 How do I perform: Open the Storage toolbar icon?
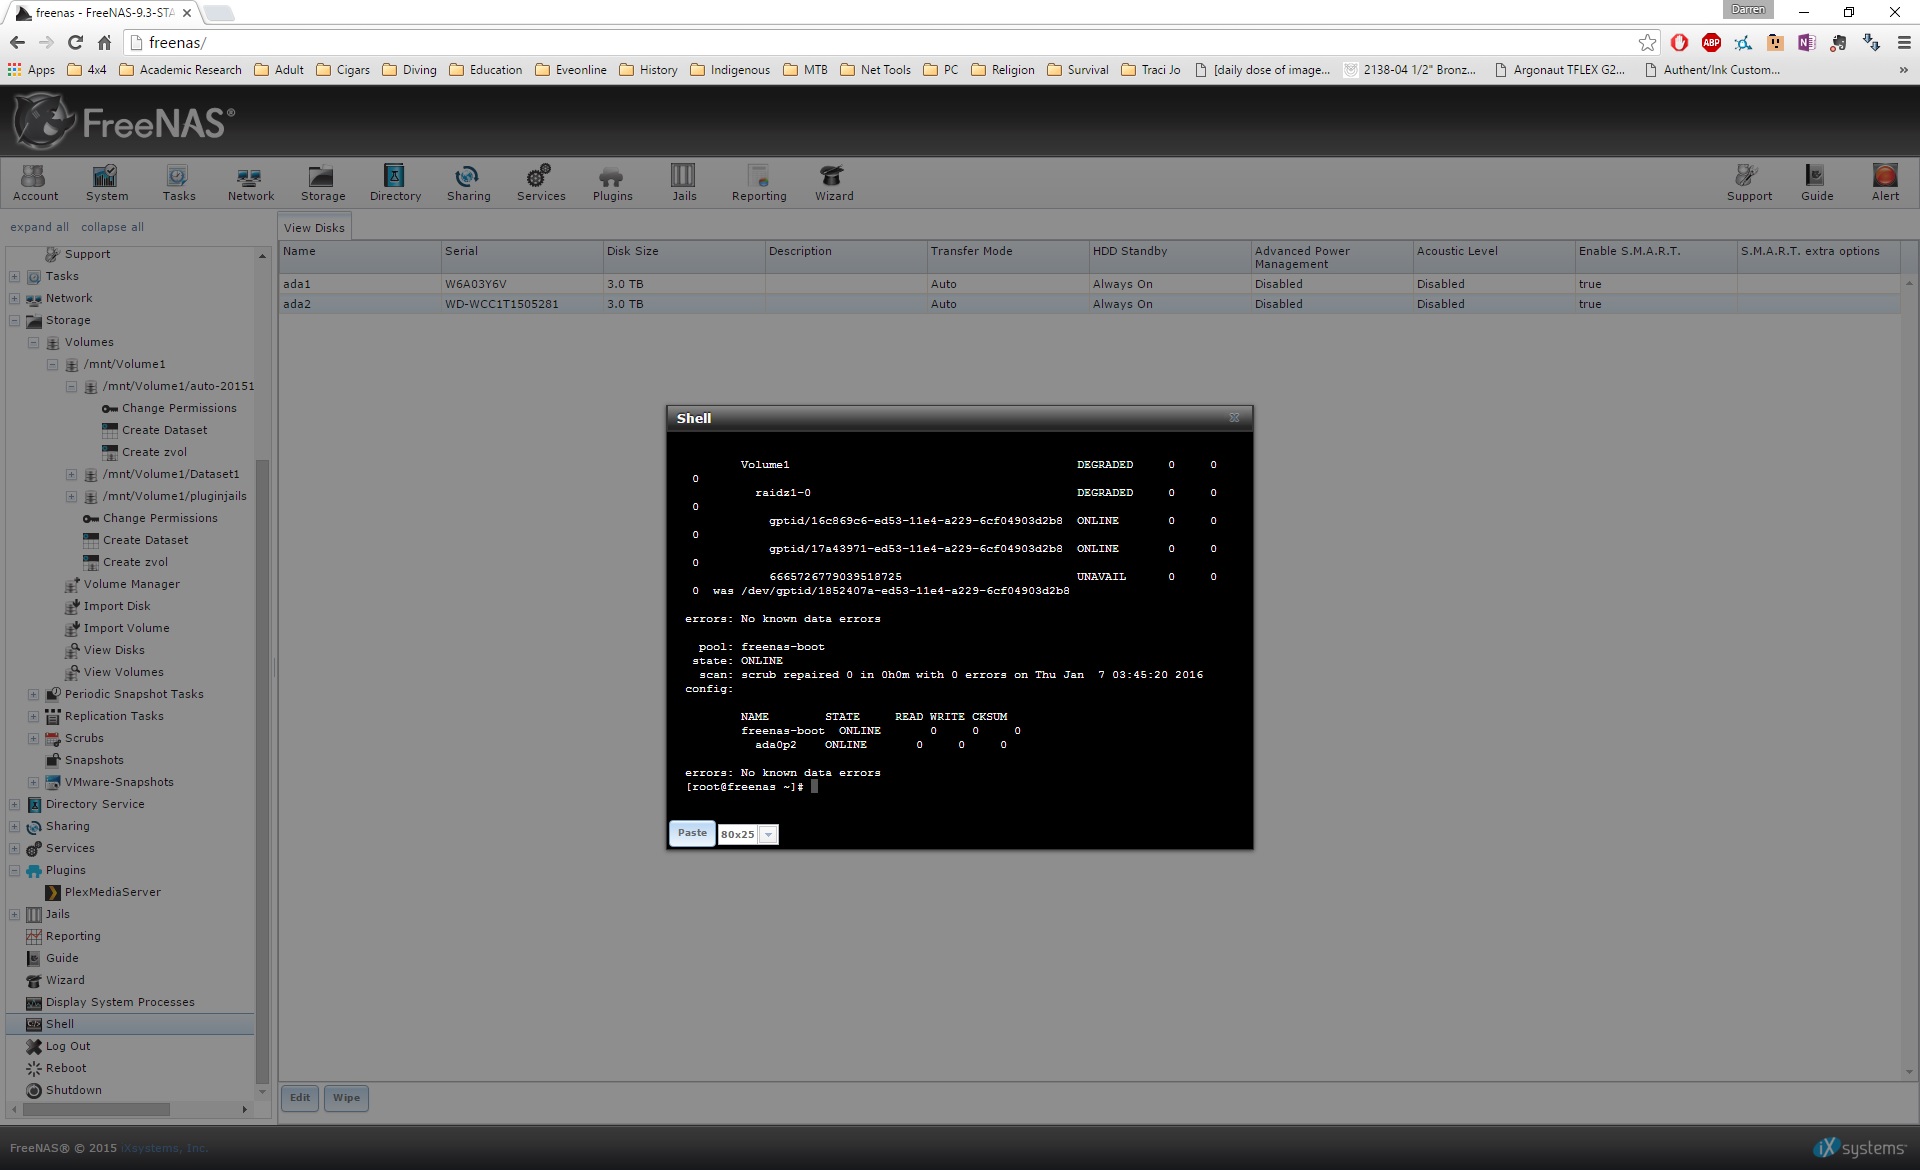(x=322, y=183)
